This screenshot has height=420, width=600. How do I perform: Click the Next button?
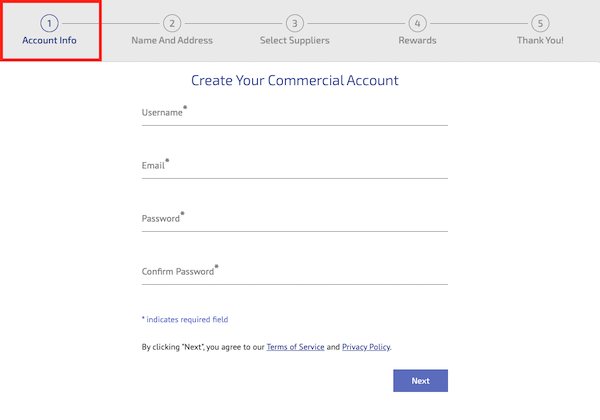421,381
